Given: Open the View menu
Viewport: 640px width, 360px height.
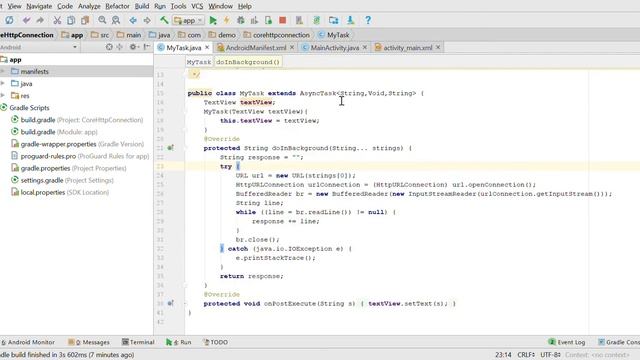Looking at the screenshot, I should click(x=15, y=6).
